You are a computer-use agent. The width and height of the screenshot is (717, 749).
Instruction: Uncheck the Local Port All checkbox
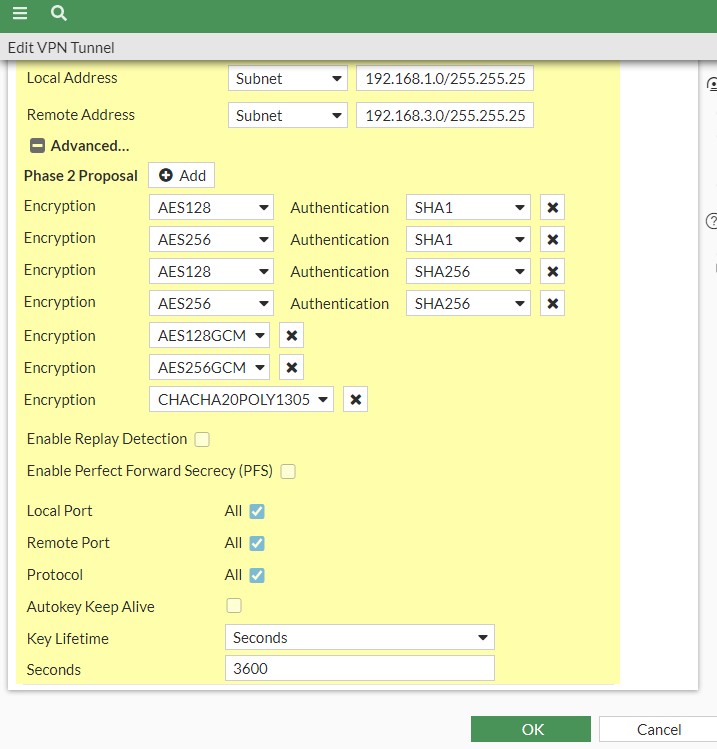(257, 511)
